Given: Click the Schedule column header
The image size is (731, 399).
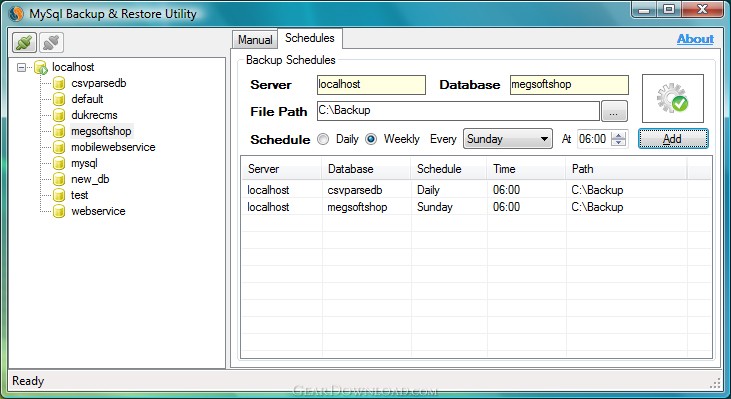Looking at the screenshot, I should (x=449, y=169).
